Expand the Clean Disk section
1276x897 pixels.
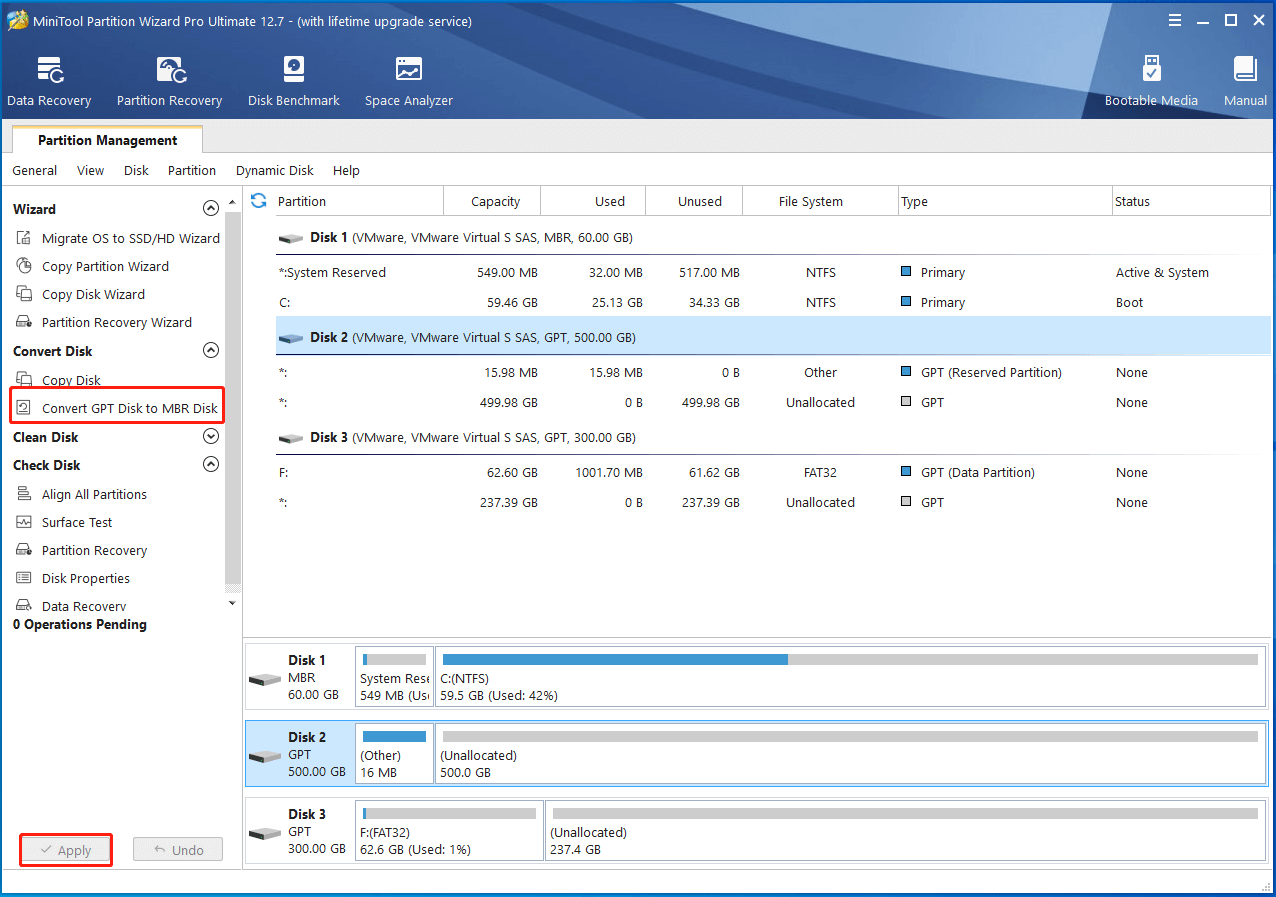(x=210, y=437)
